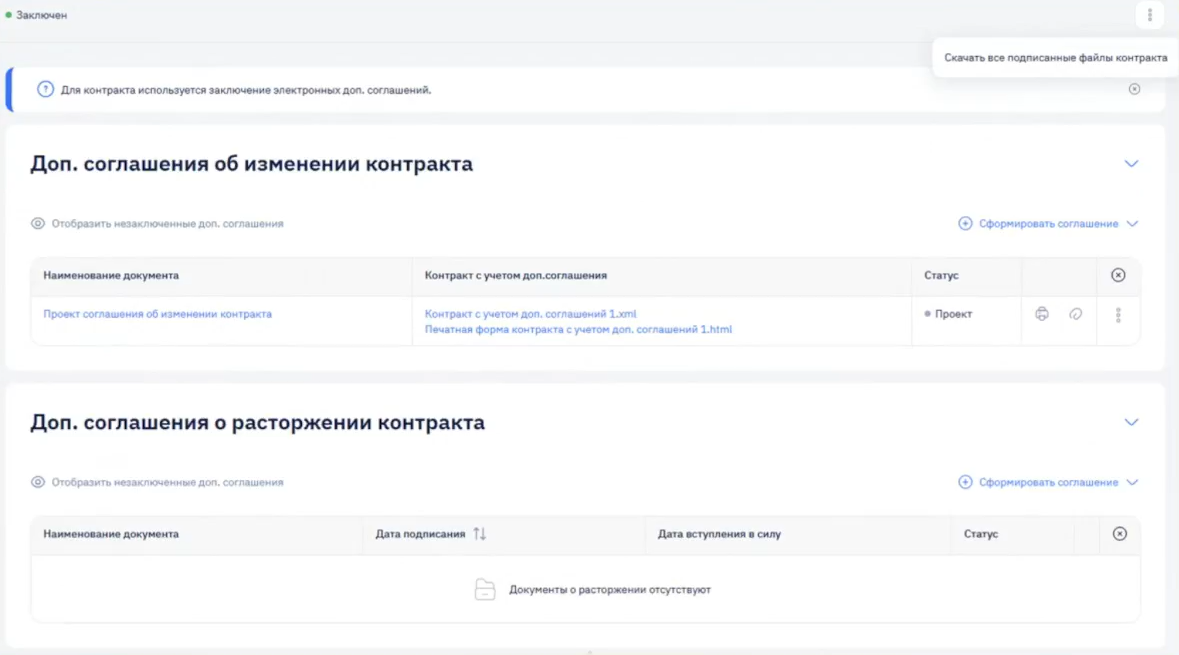Viewport: 1179px width, 655px height.
Task: Click 'Наименование документа' header in termination table
Action: click(111, 534)
